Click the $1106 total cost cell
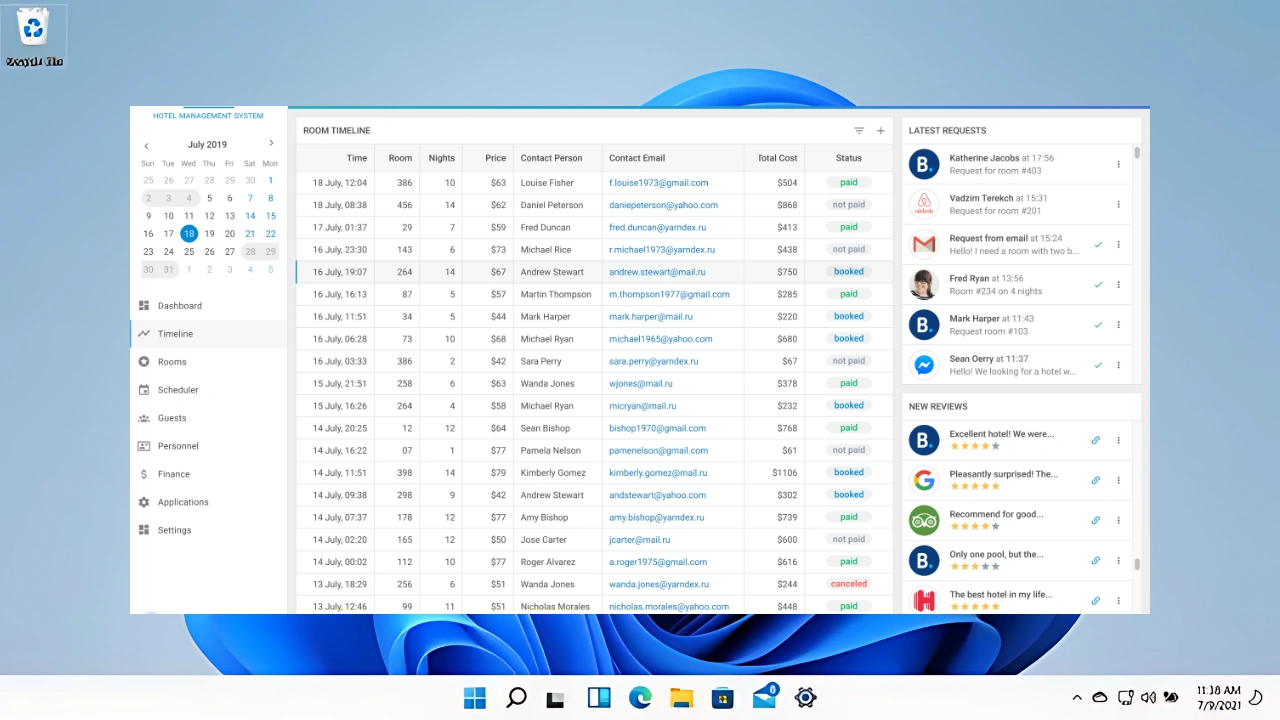Viewport: 1280px width, 720px height. point(785,473)
